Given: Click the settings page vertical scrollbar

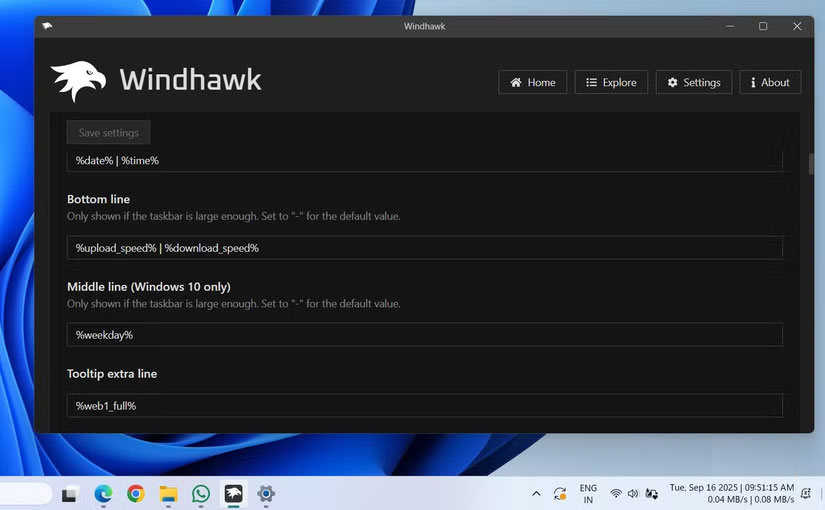Looking at the screenshot, I should (811, 165).
